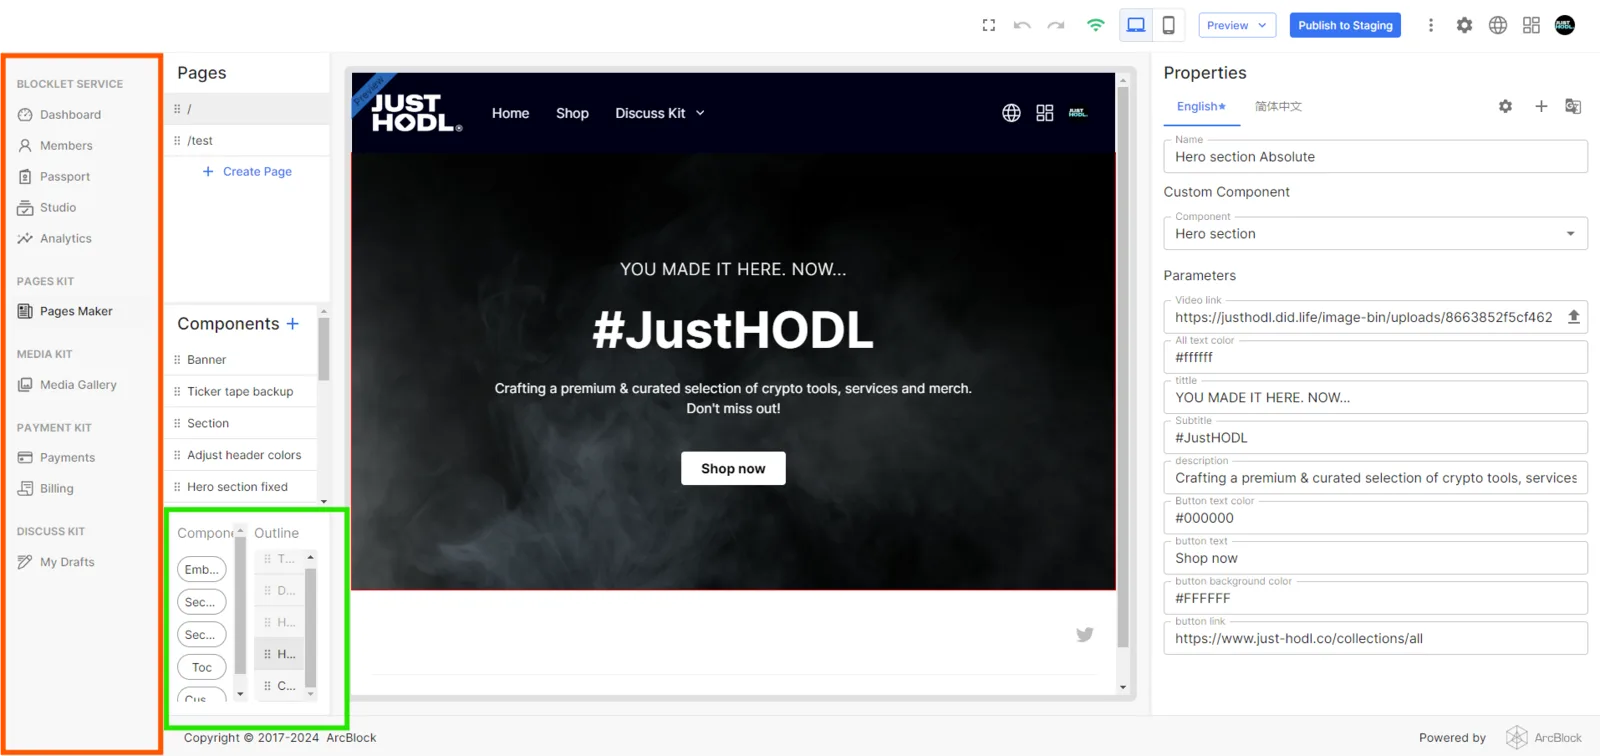
Task: Insert the Toc component chip
Action: point(202,667)
